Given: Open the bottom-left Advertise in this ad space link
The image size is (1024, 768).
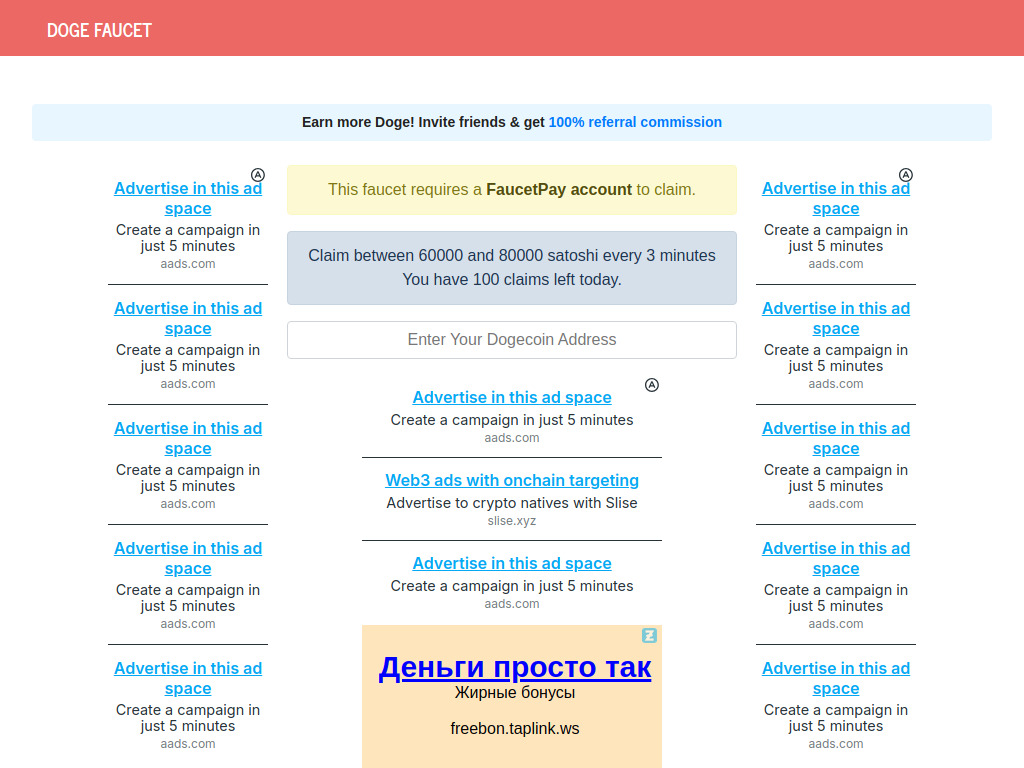Looking at the screenshot, I should tap(188, 678).
